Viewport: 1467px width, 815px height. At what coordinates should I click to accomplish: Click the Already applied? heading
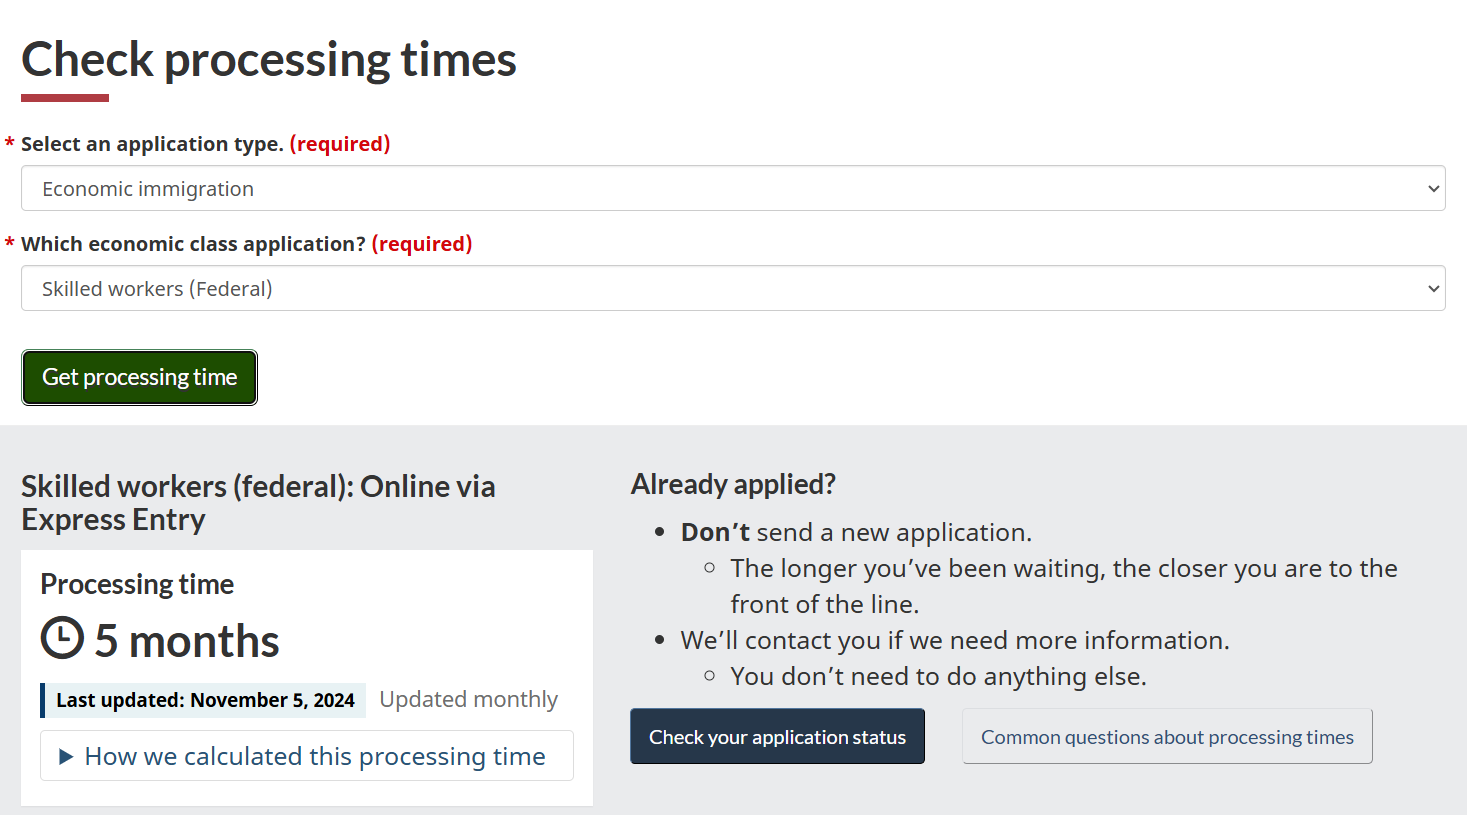point(733,484)
